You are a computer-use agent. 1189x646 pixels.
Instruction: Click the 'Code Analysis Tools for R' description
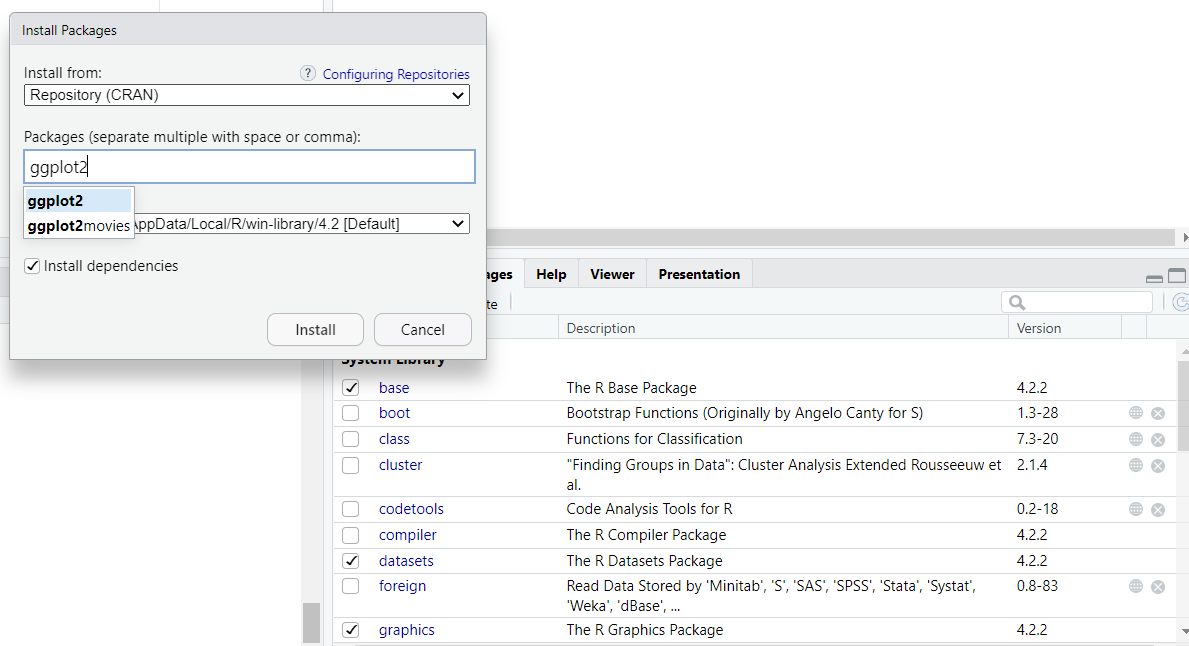point(649,509)
